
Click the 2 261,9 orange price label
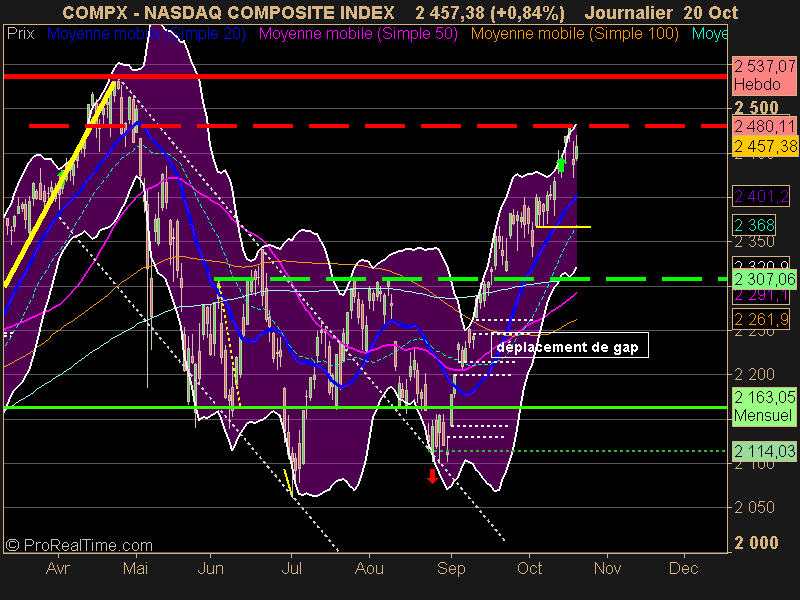pyautogui.click(x=761, y=319)
